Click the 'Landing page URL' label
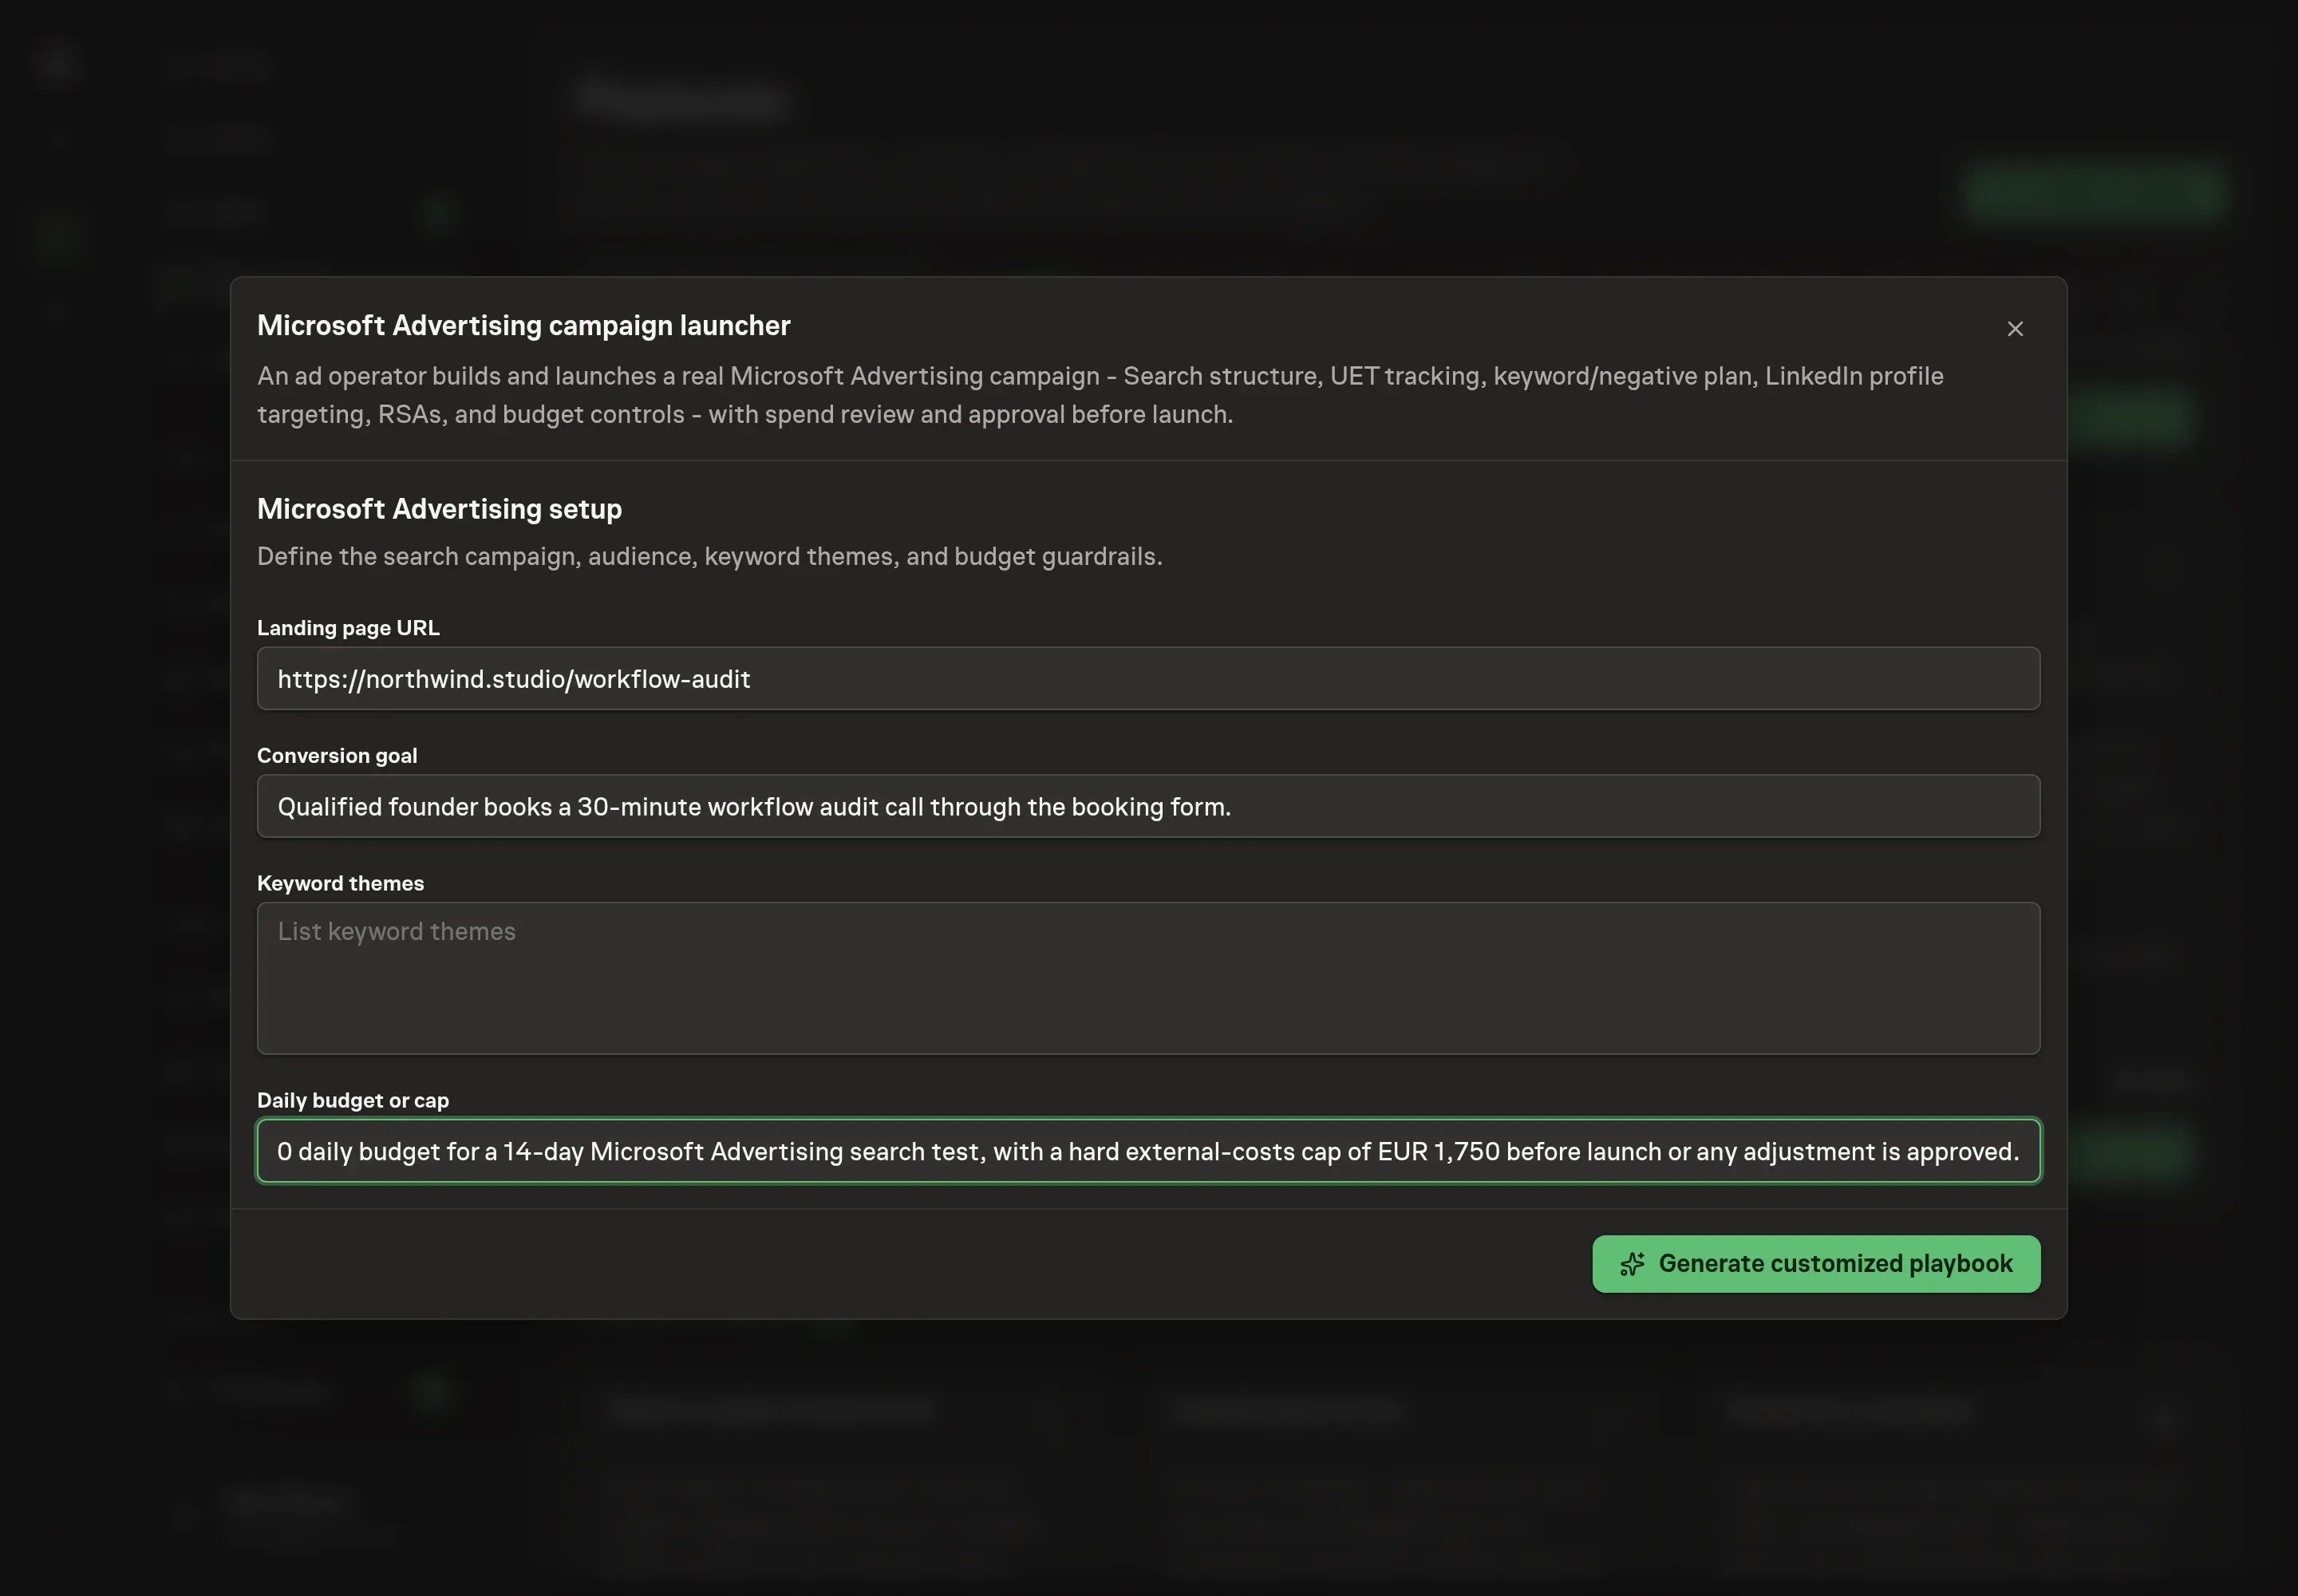 348,628
